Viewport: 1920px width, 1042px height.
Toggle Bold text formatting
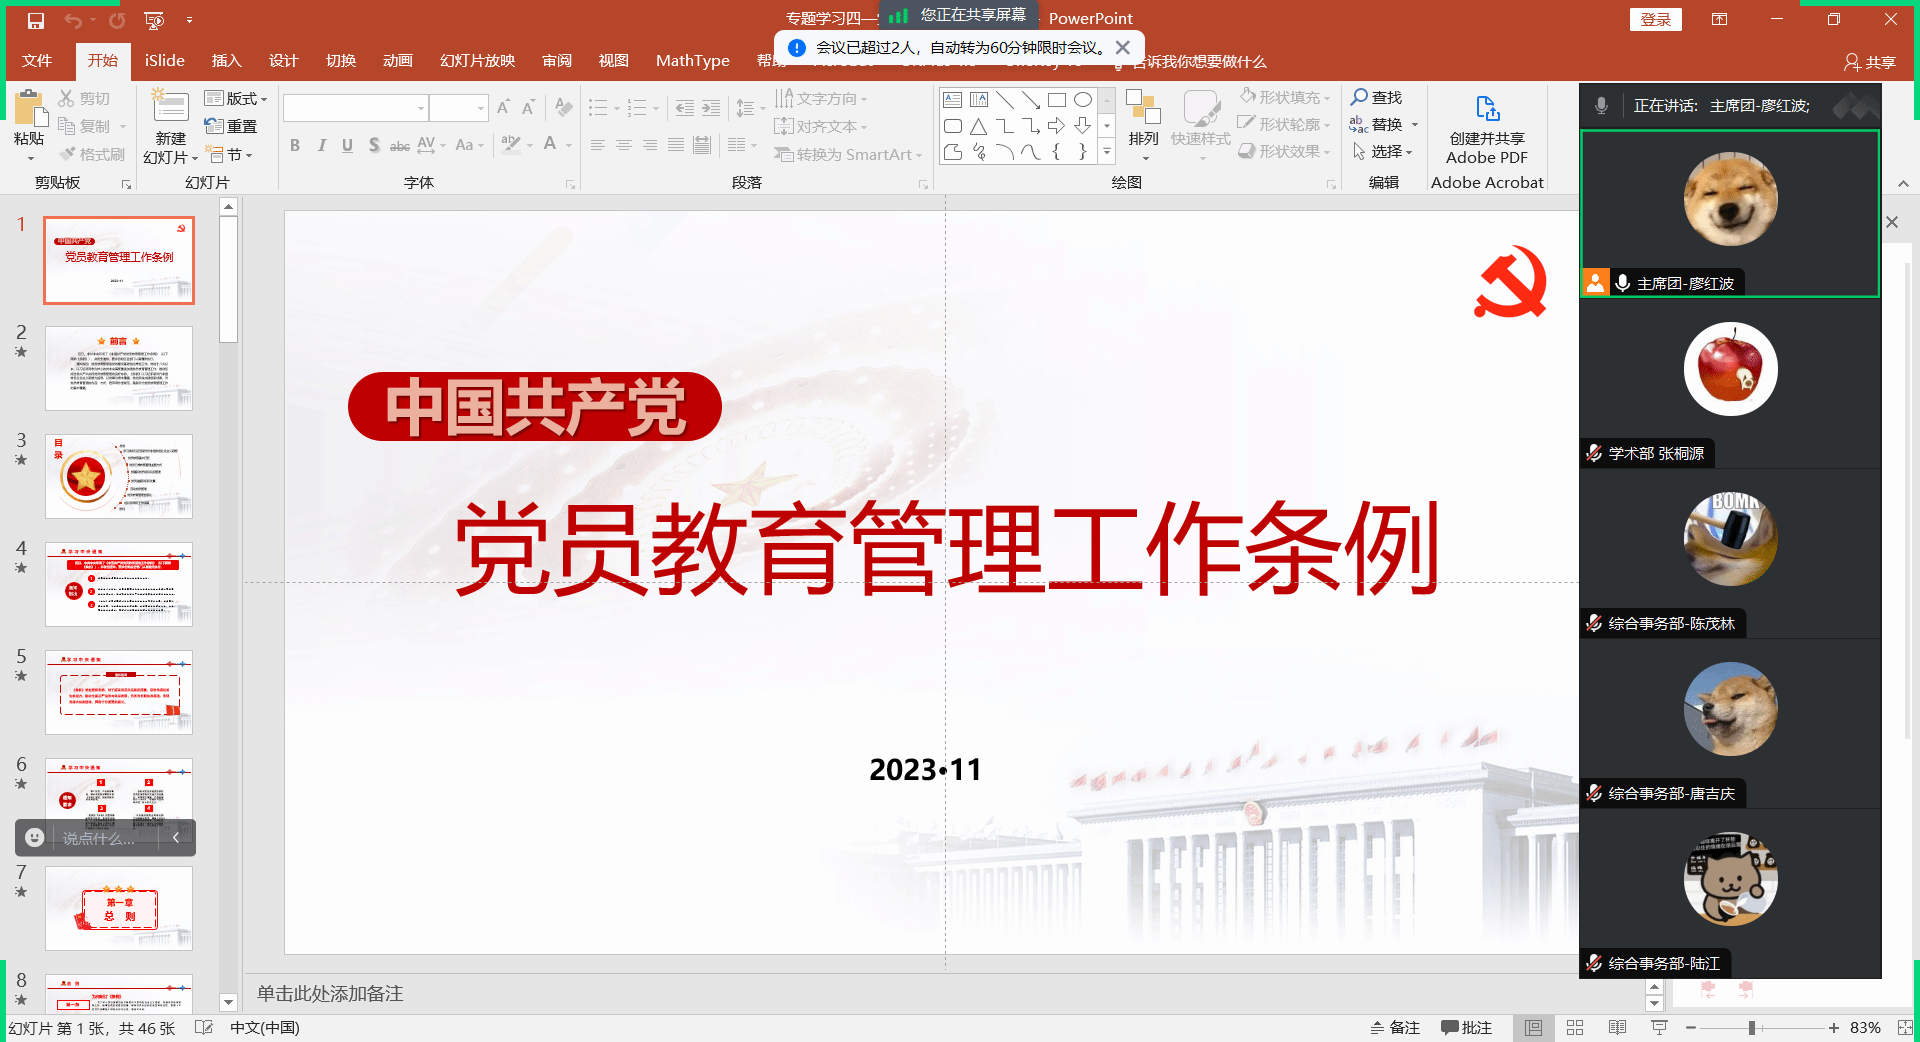click(295, 145)
